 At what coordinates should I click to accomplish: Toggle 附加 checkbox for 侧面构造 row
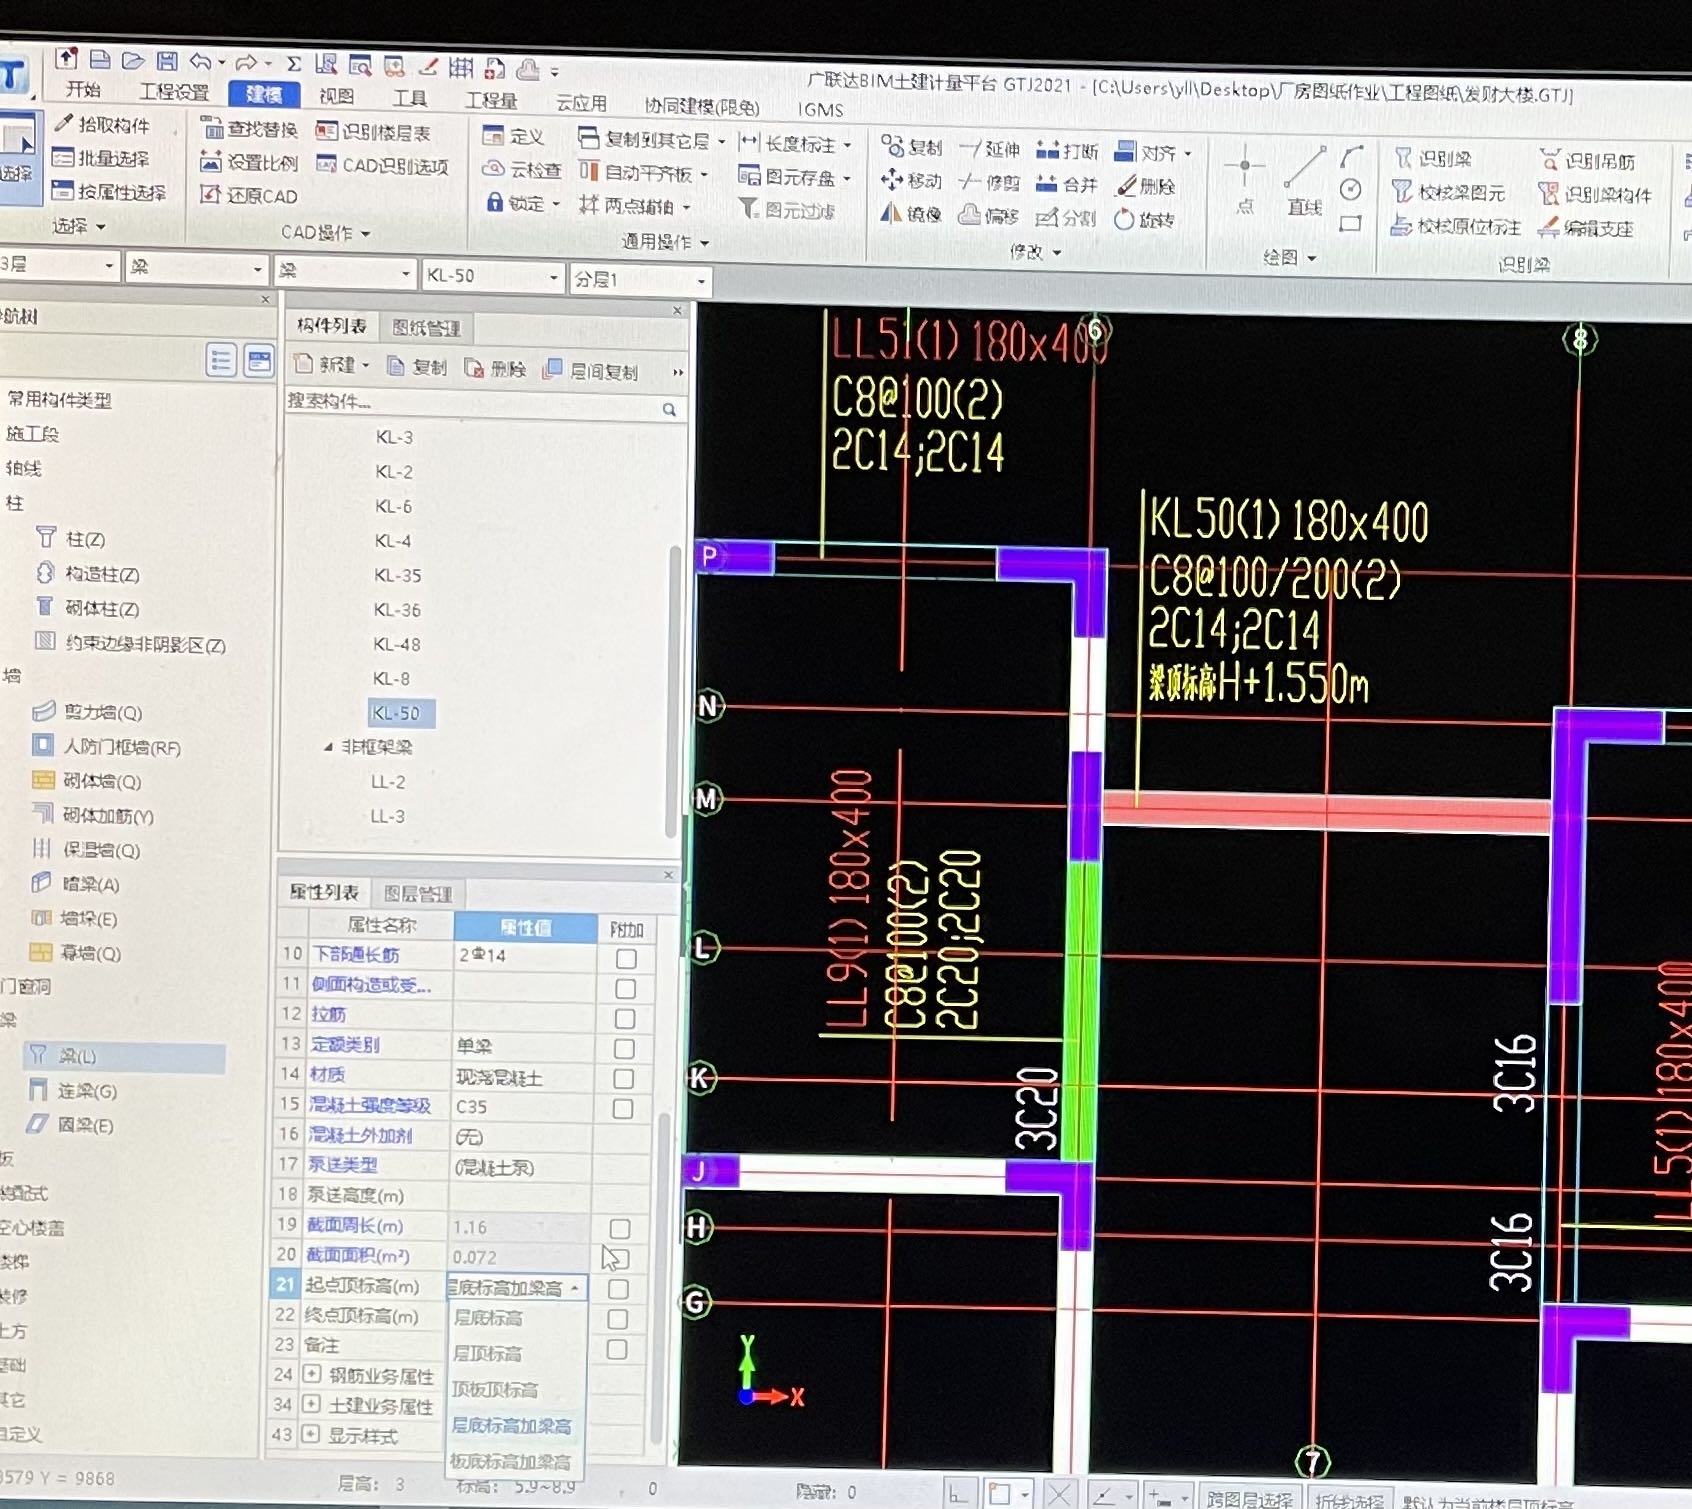pos(626,989)
